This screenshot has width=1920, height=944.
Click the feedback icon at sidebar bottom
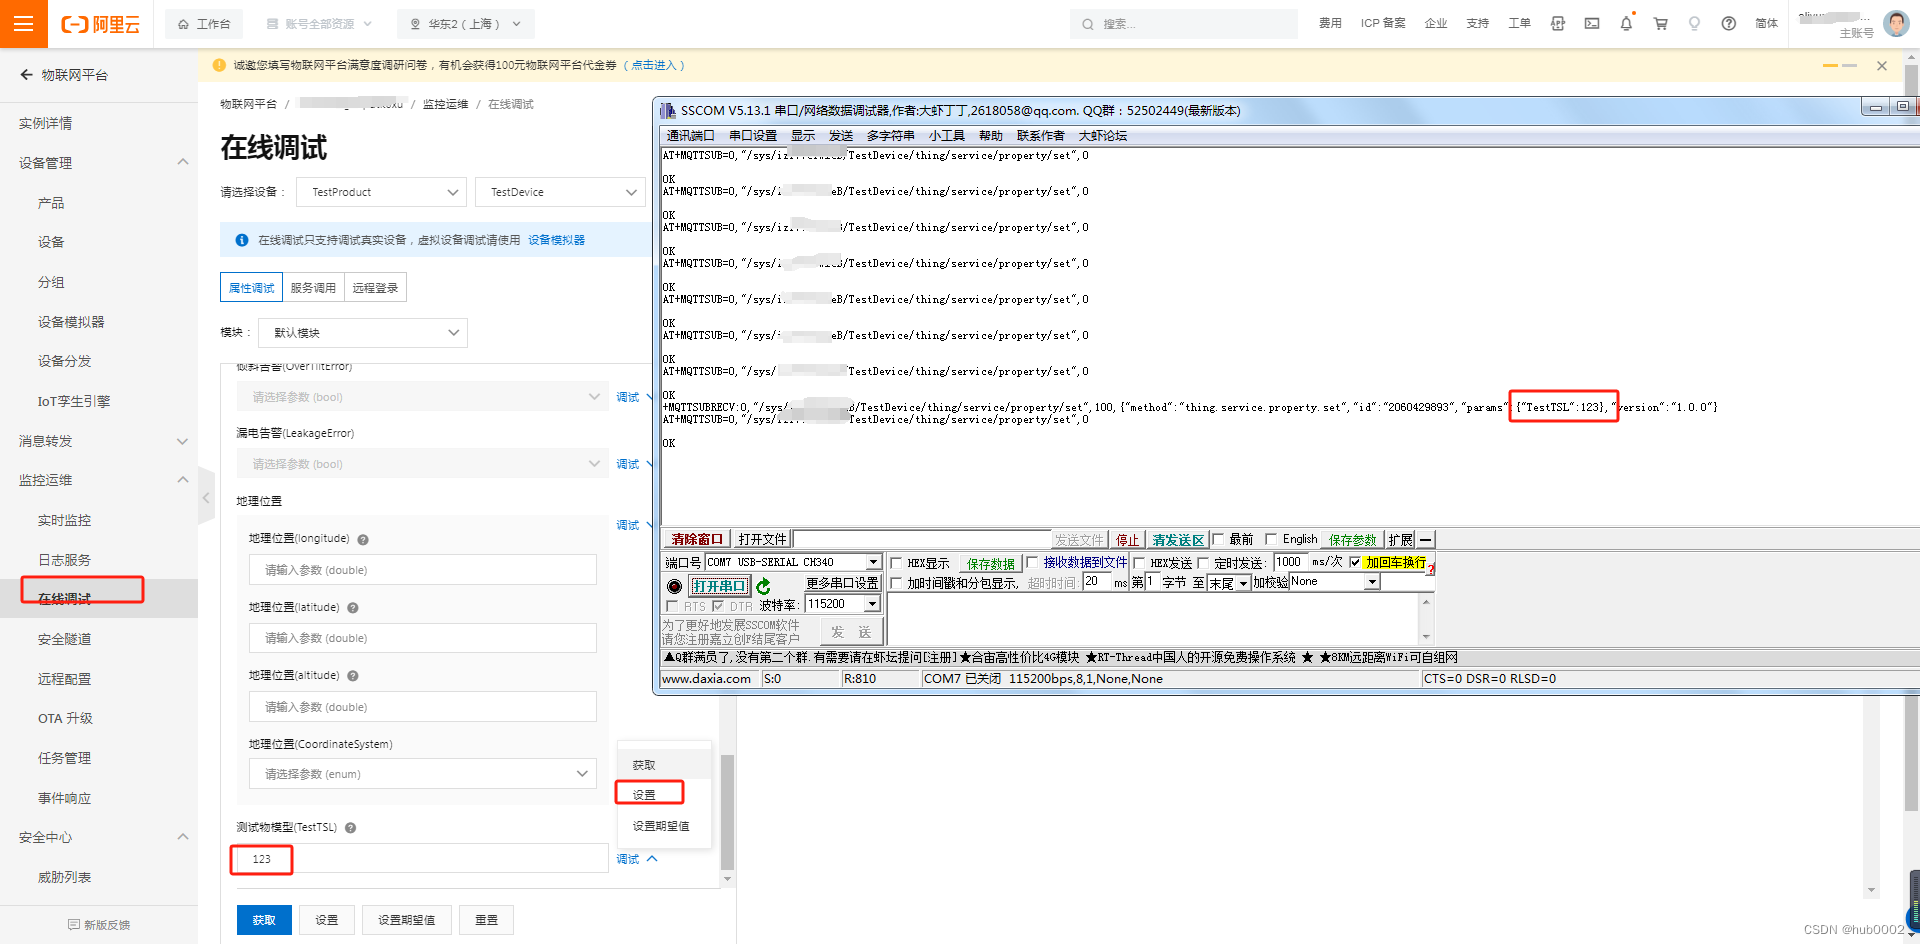point(73,925)
